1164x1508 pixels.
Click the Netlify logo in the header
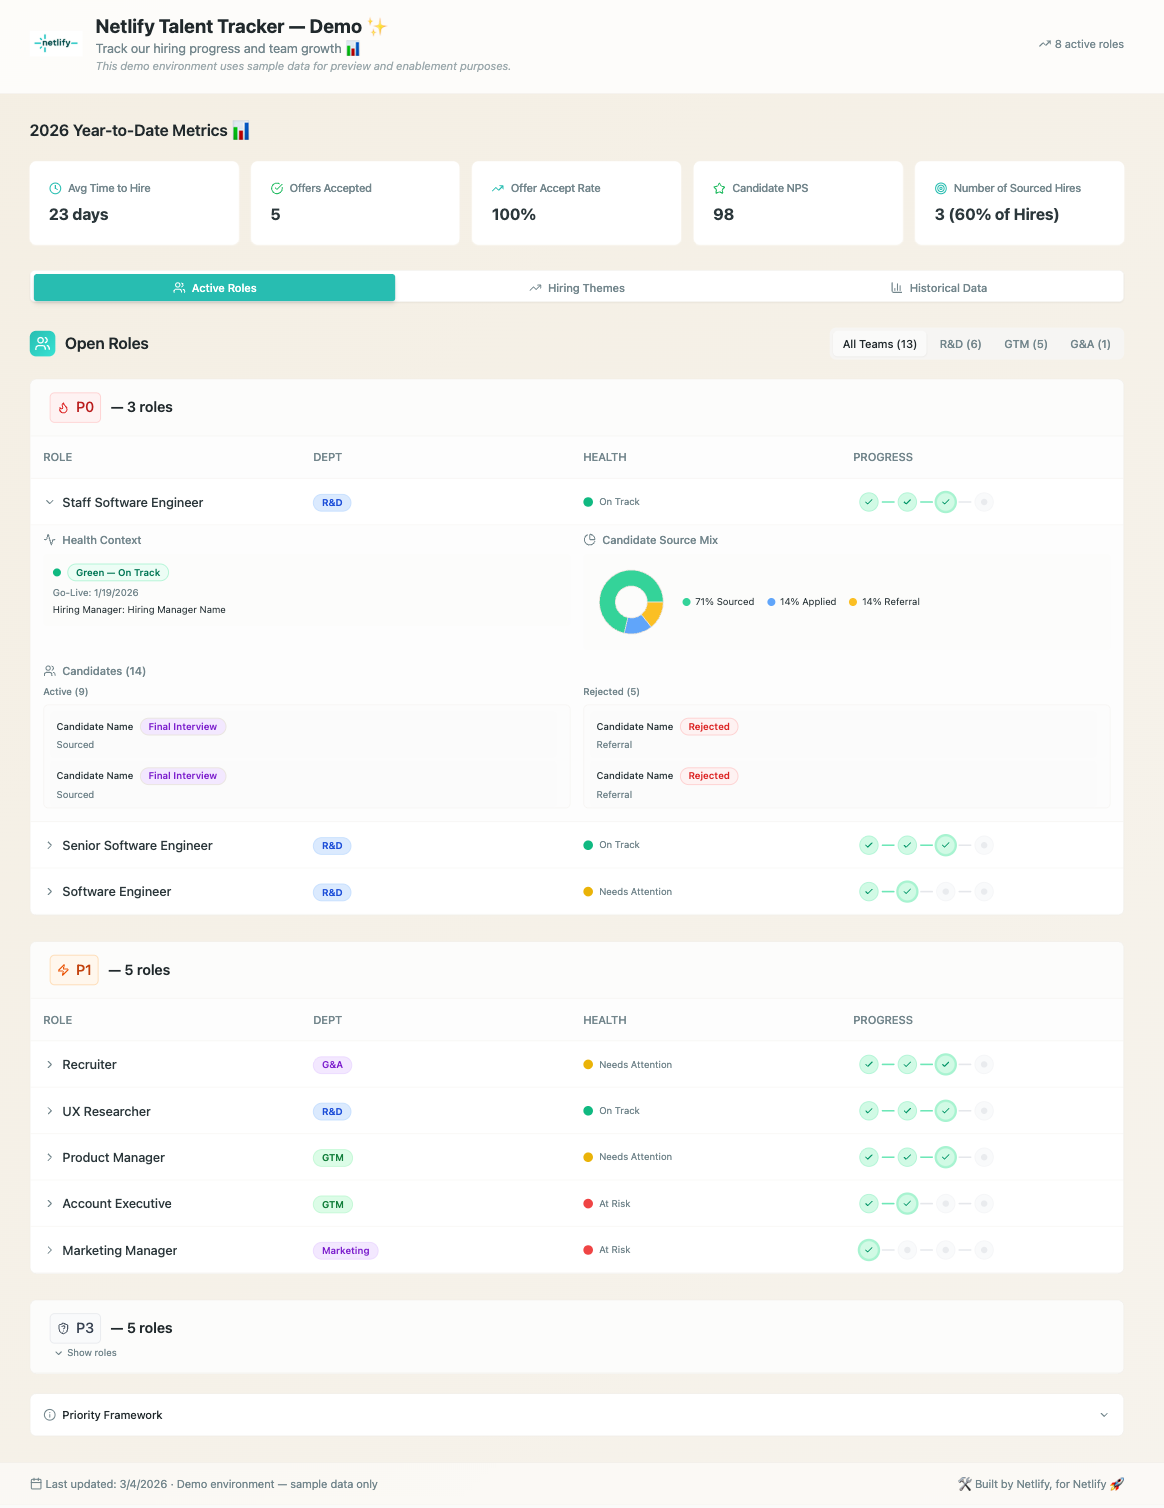pyautogui.click(x=56, y=43)
